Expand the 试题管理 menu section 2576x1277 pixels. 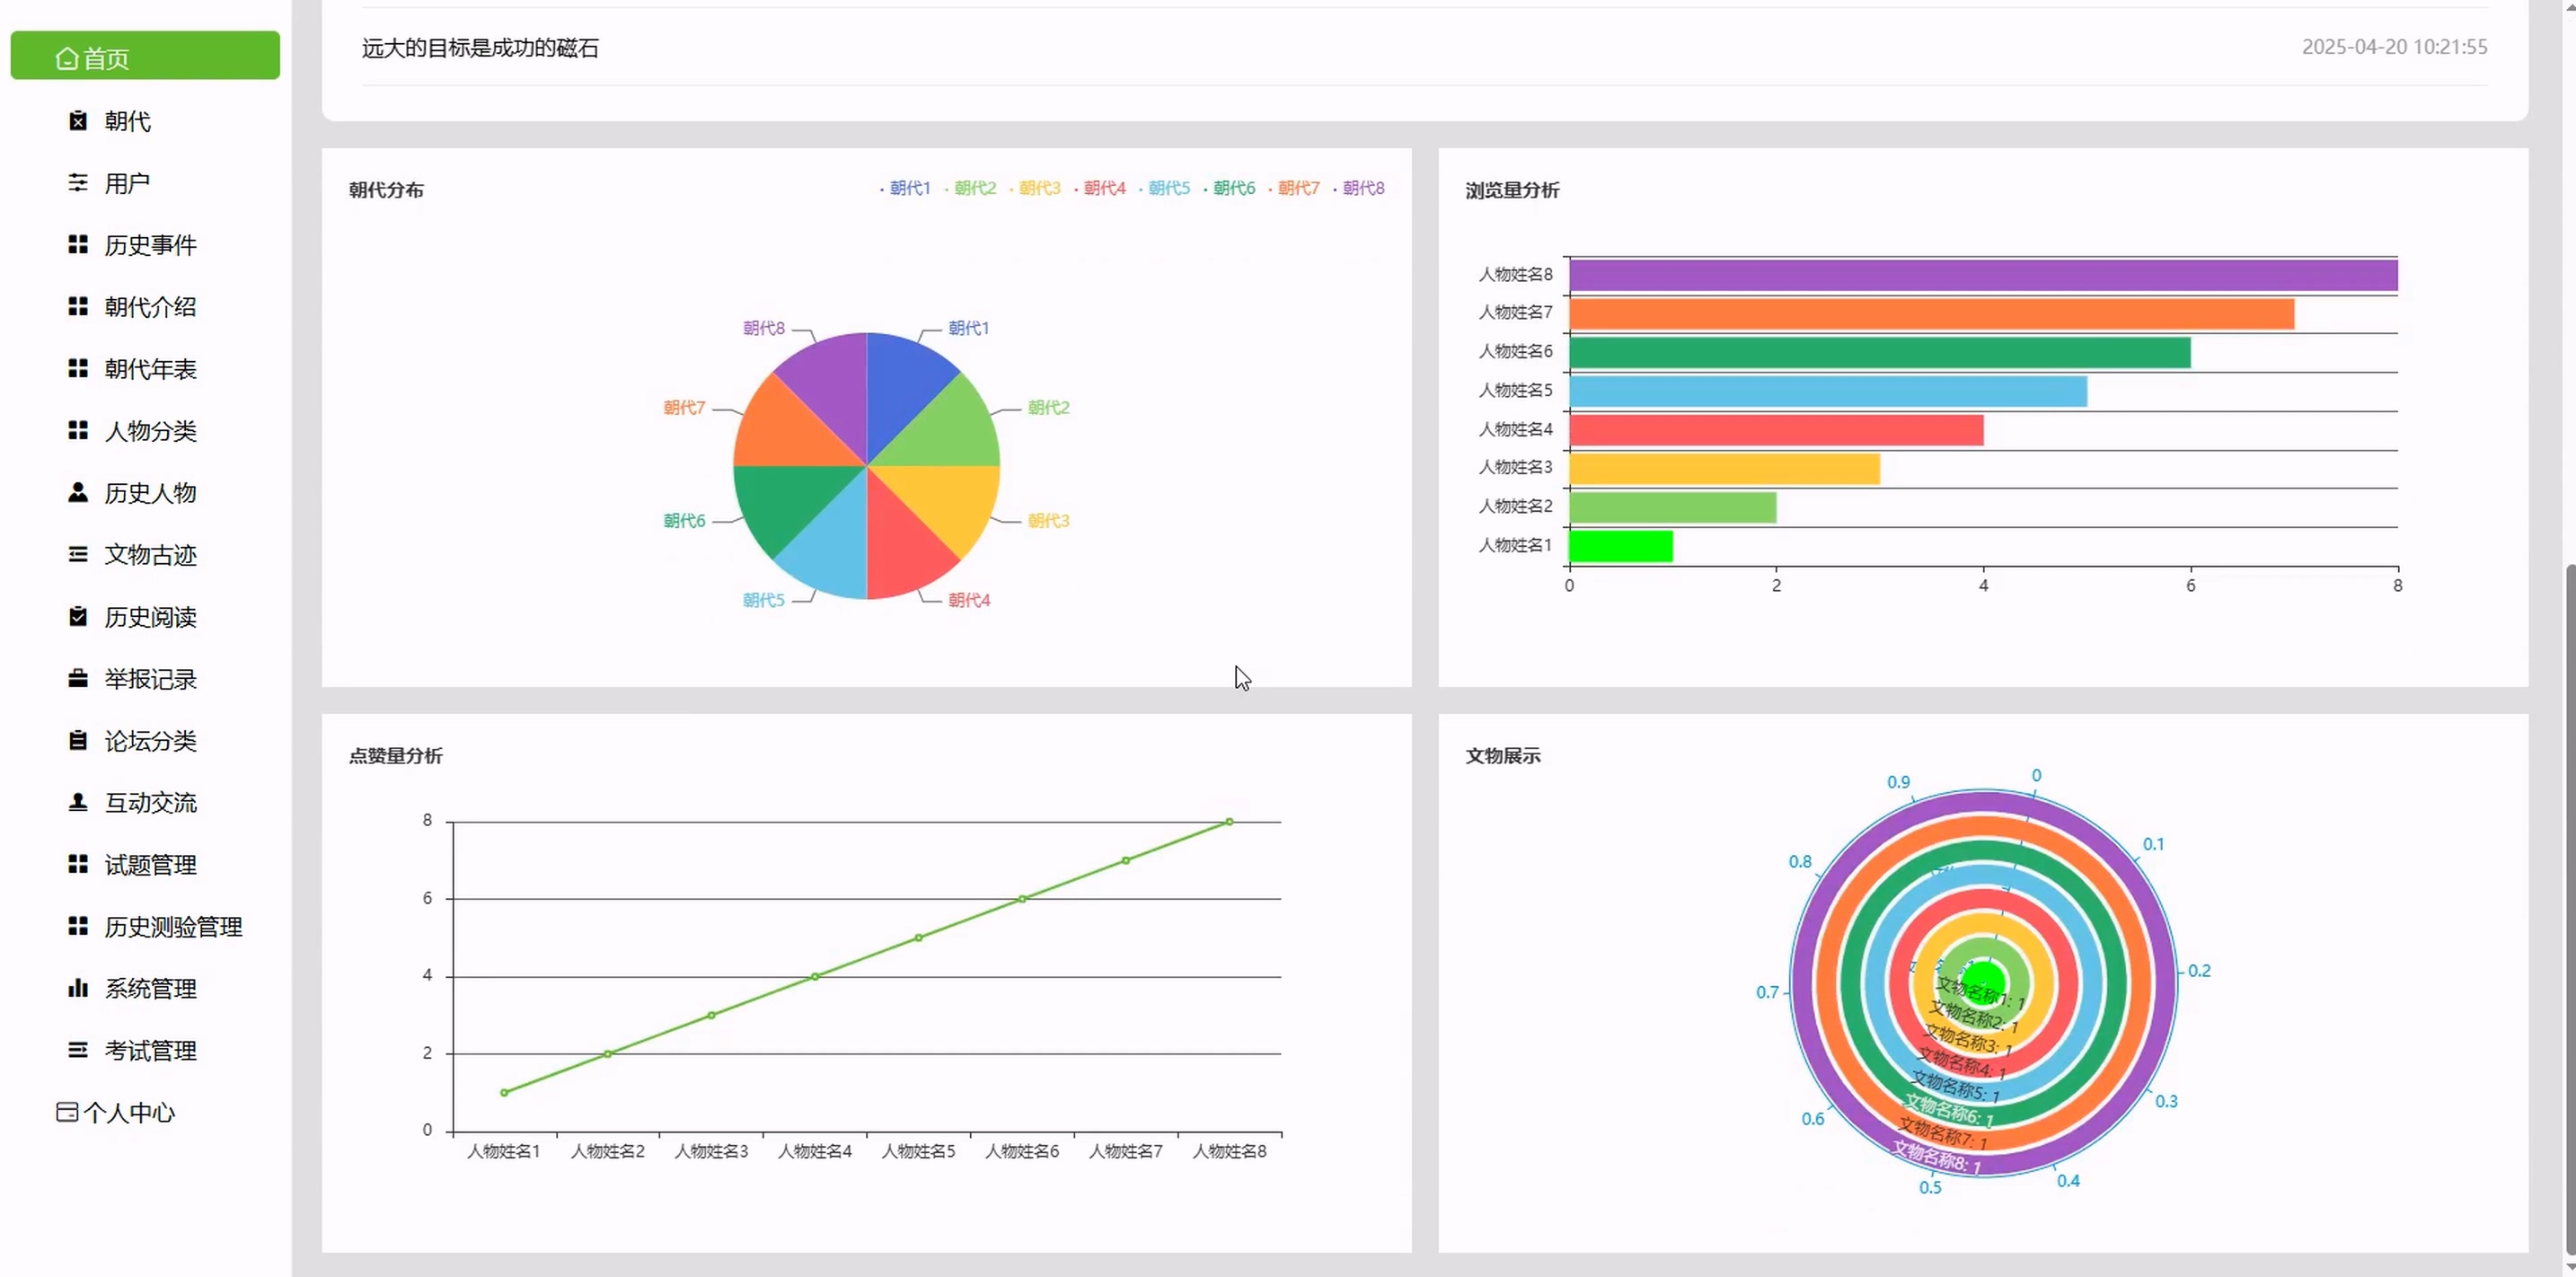pos(150,865)
